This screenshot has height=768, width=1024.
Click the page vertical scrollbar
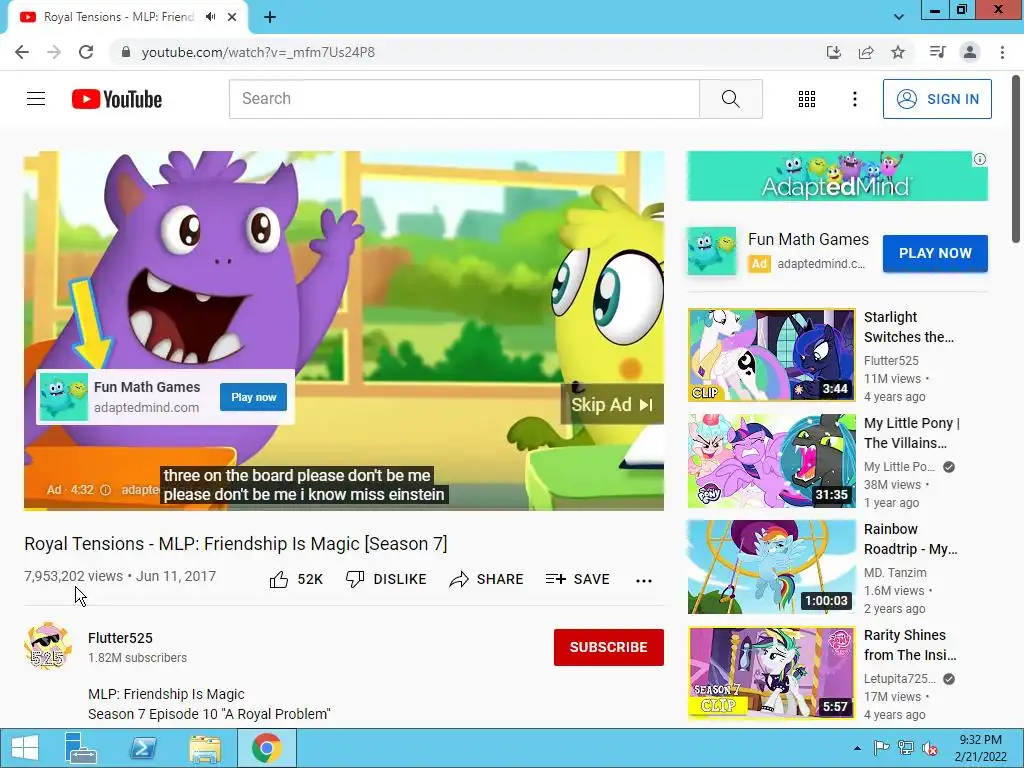[x=1017, y=159]
